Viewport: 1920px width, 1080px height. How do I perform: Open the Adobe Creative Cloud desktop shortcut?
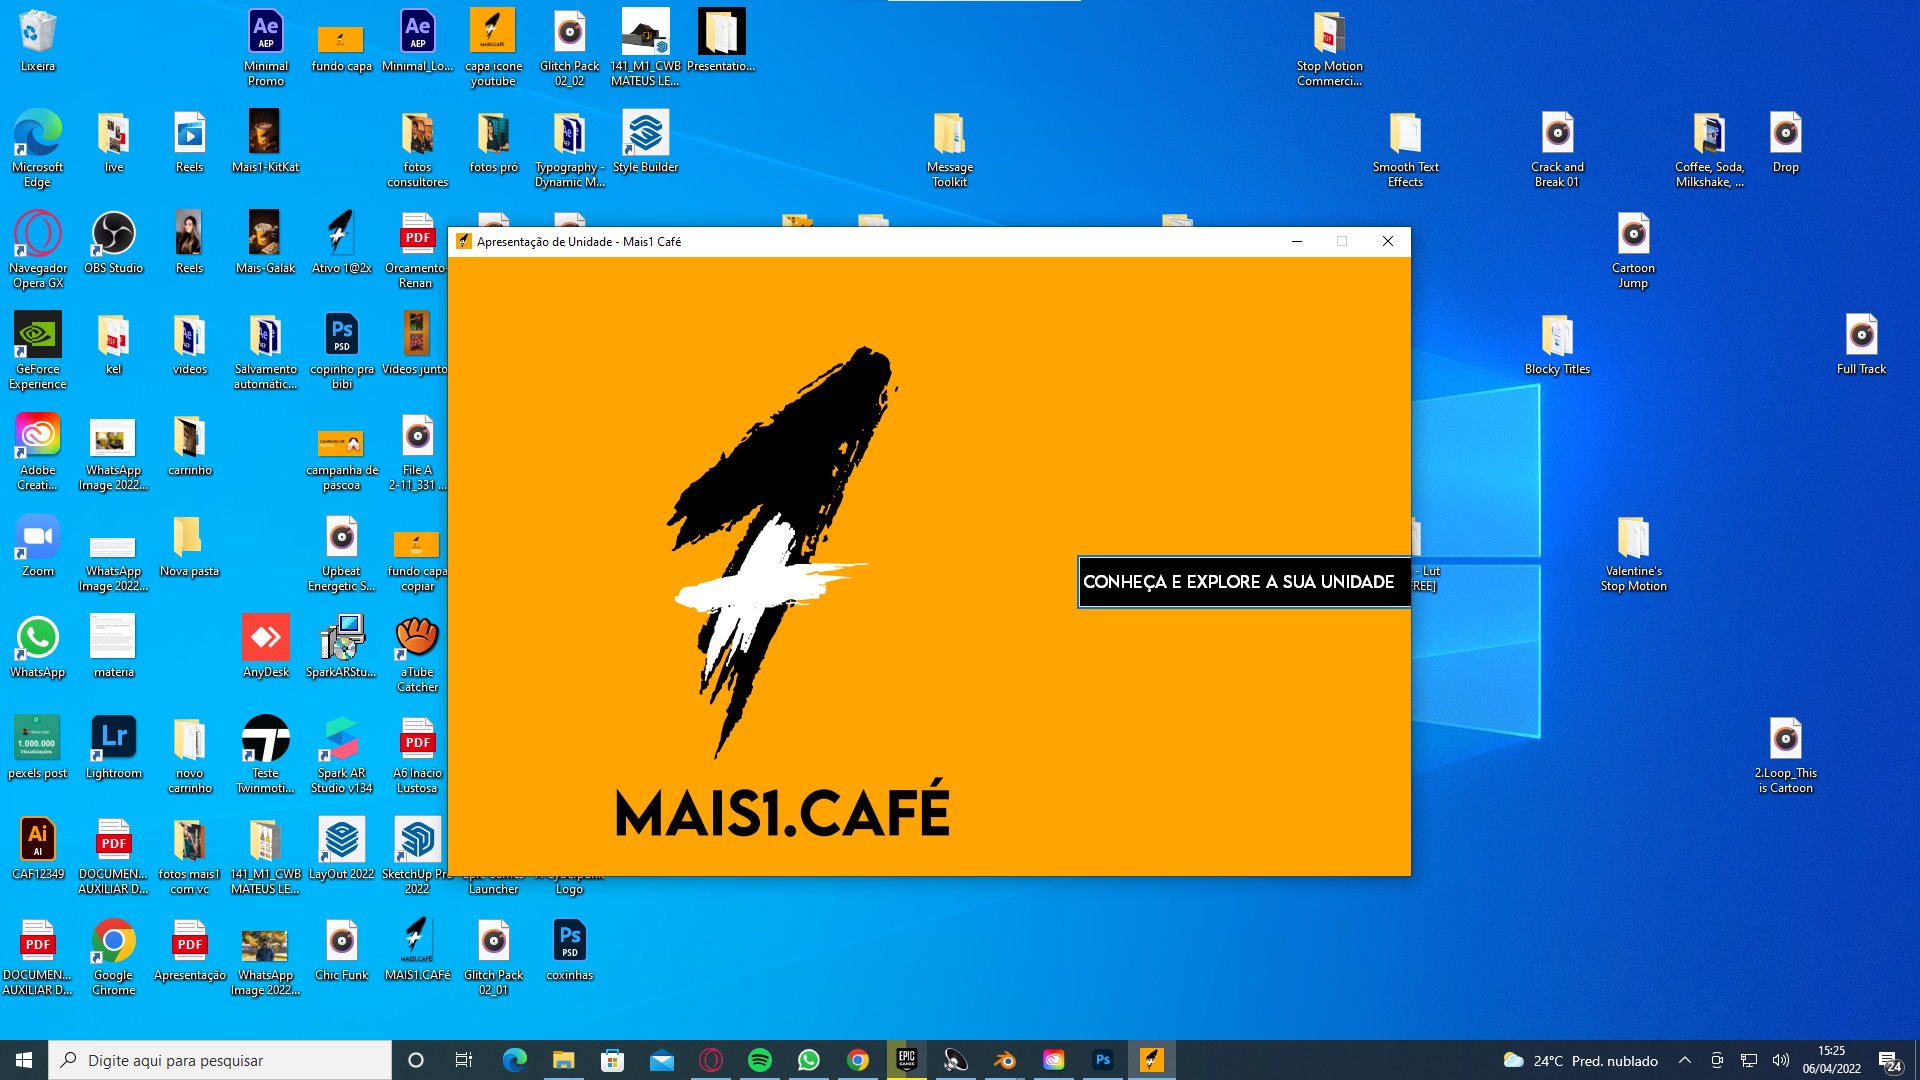(x=38, y=452)
